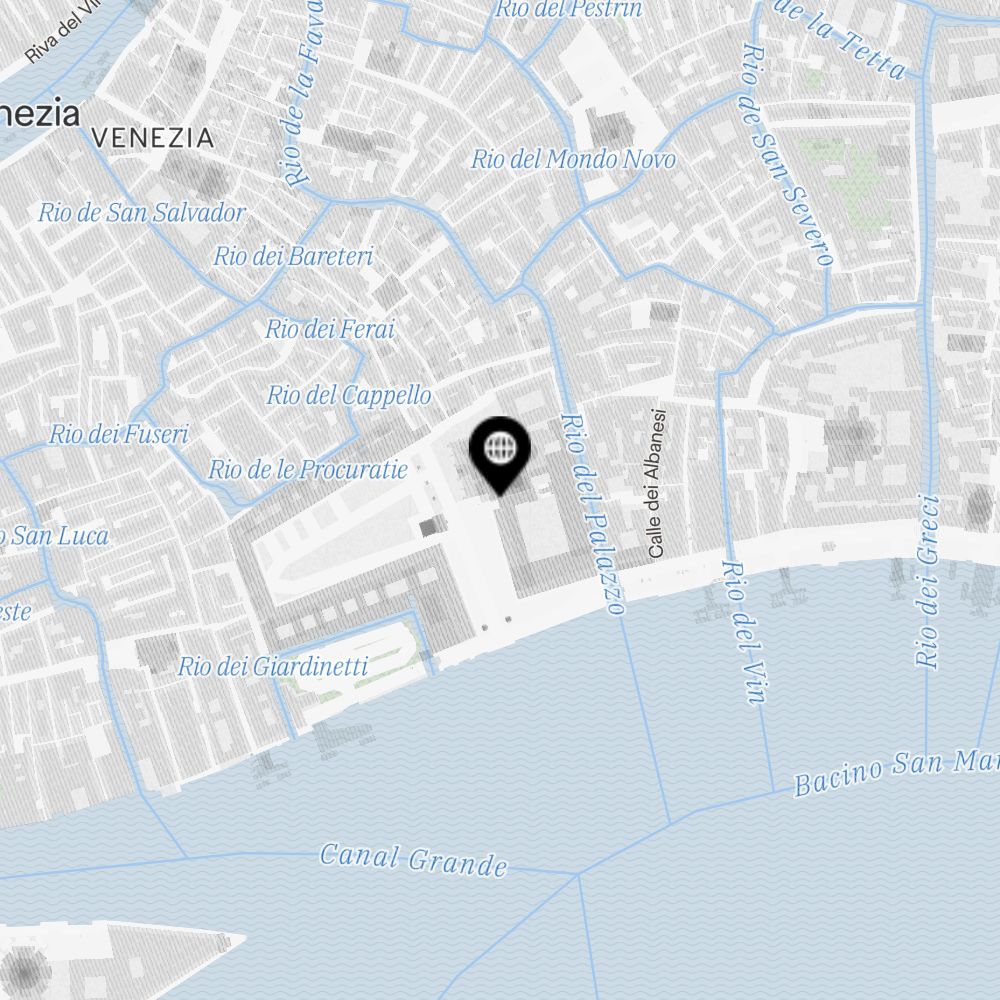Click the Rio del Vin label

tap(745, 631)
